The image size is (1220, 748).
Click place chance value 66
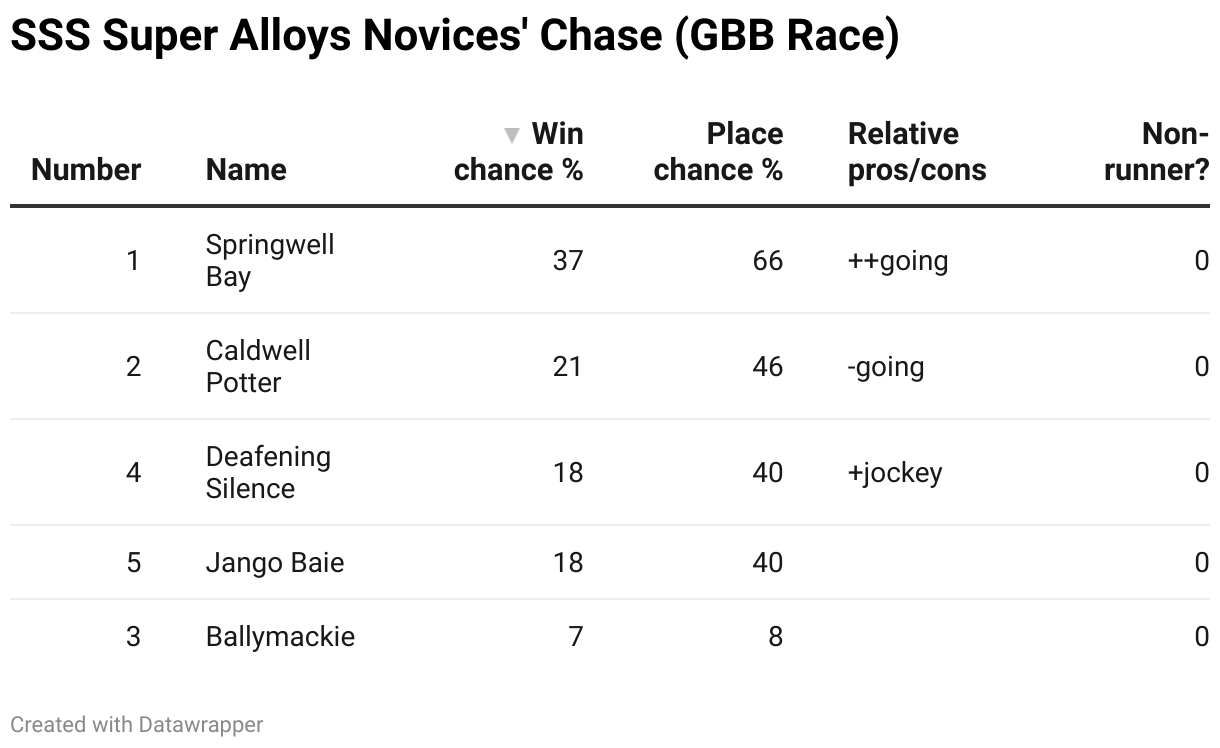(767, 261)
